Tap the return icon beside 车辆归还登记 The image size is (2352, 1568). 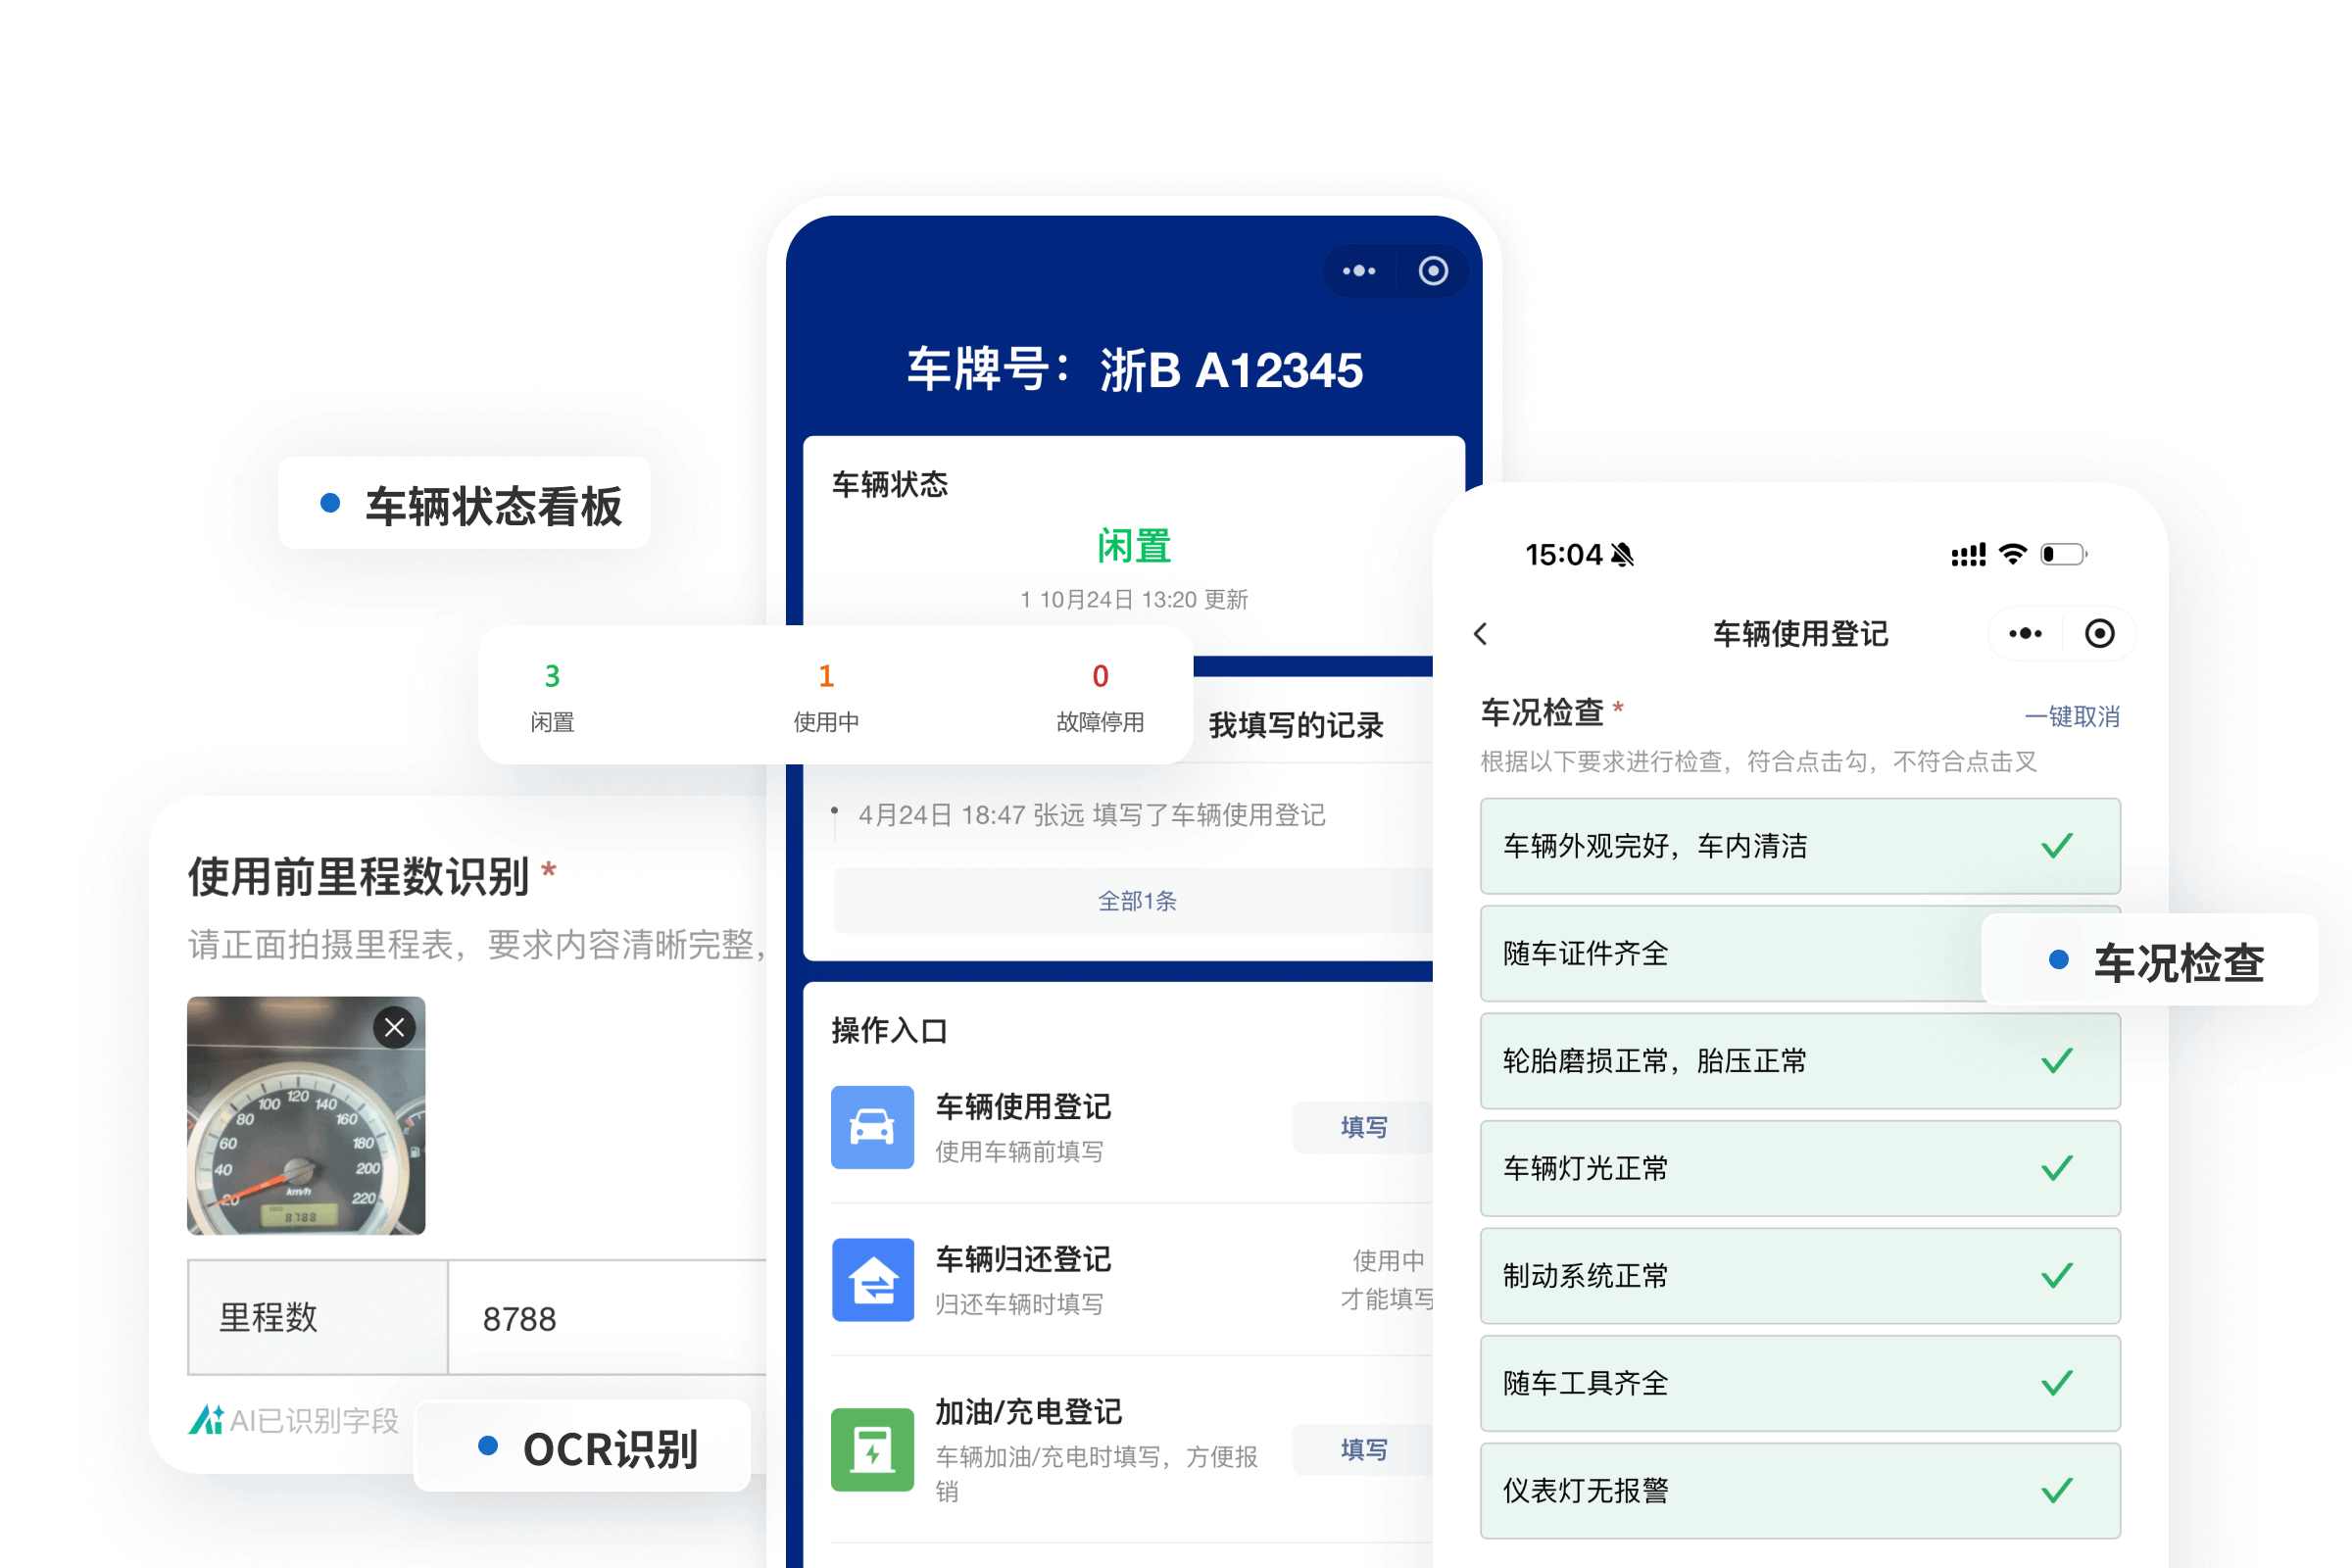point(872,1281)
